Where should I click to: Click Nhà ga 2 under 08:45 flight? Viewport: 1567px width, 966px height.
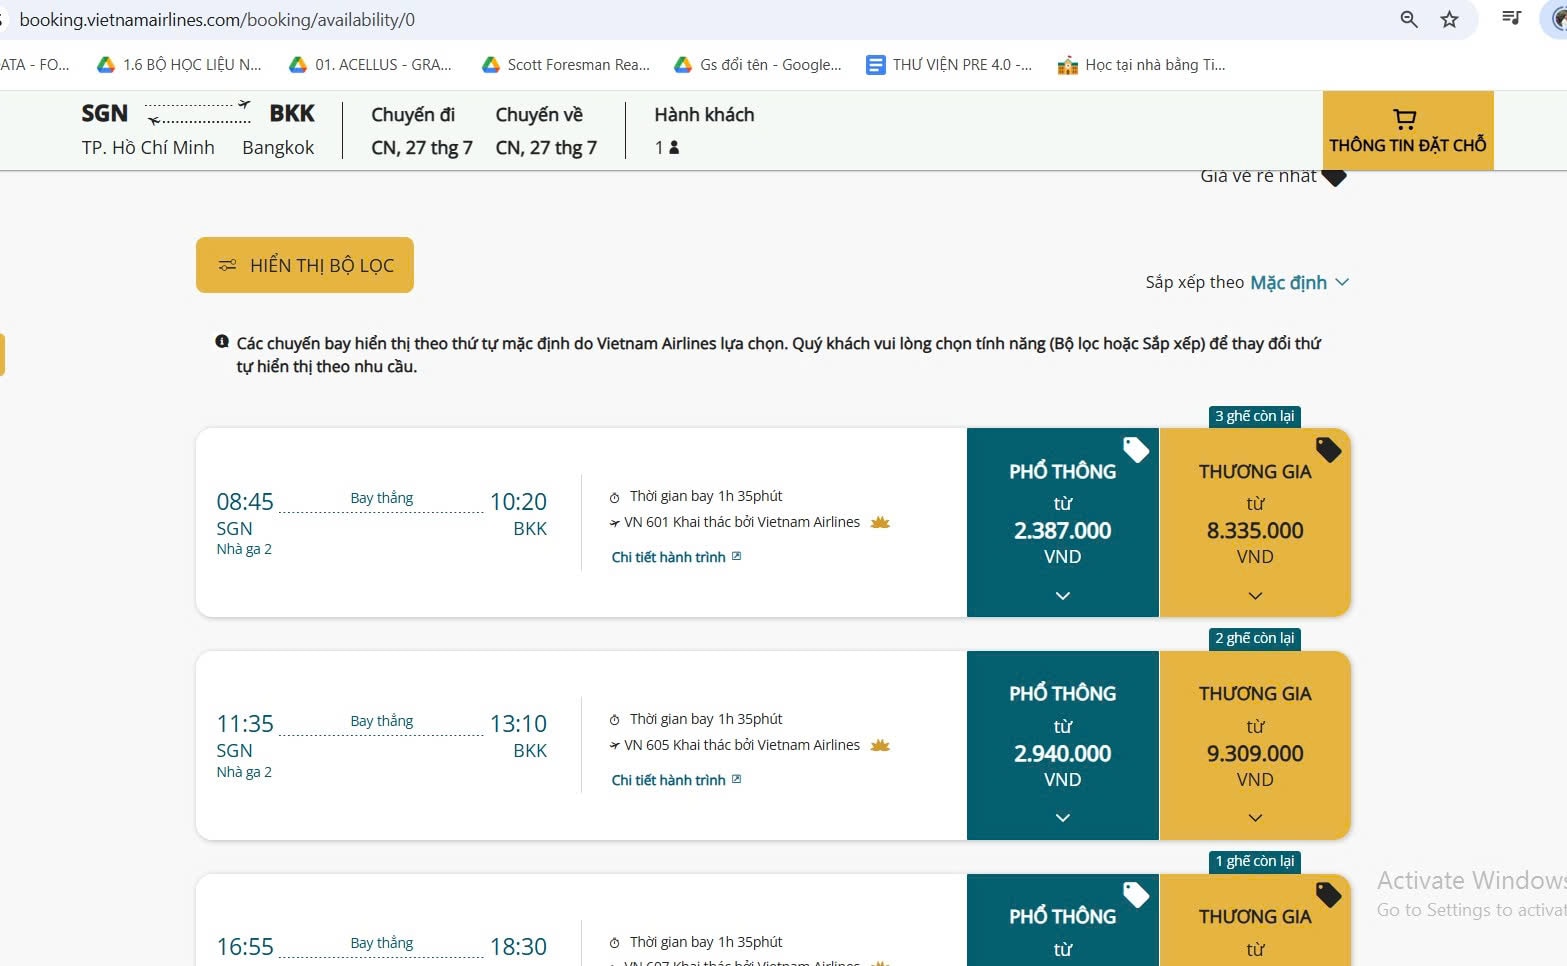244,549
